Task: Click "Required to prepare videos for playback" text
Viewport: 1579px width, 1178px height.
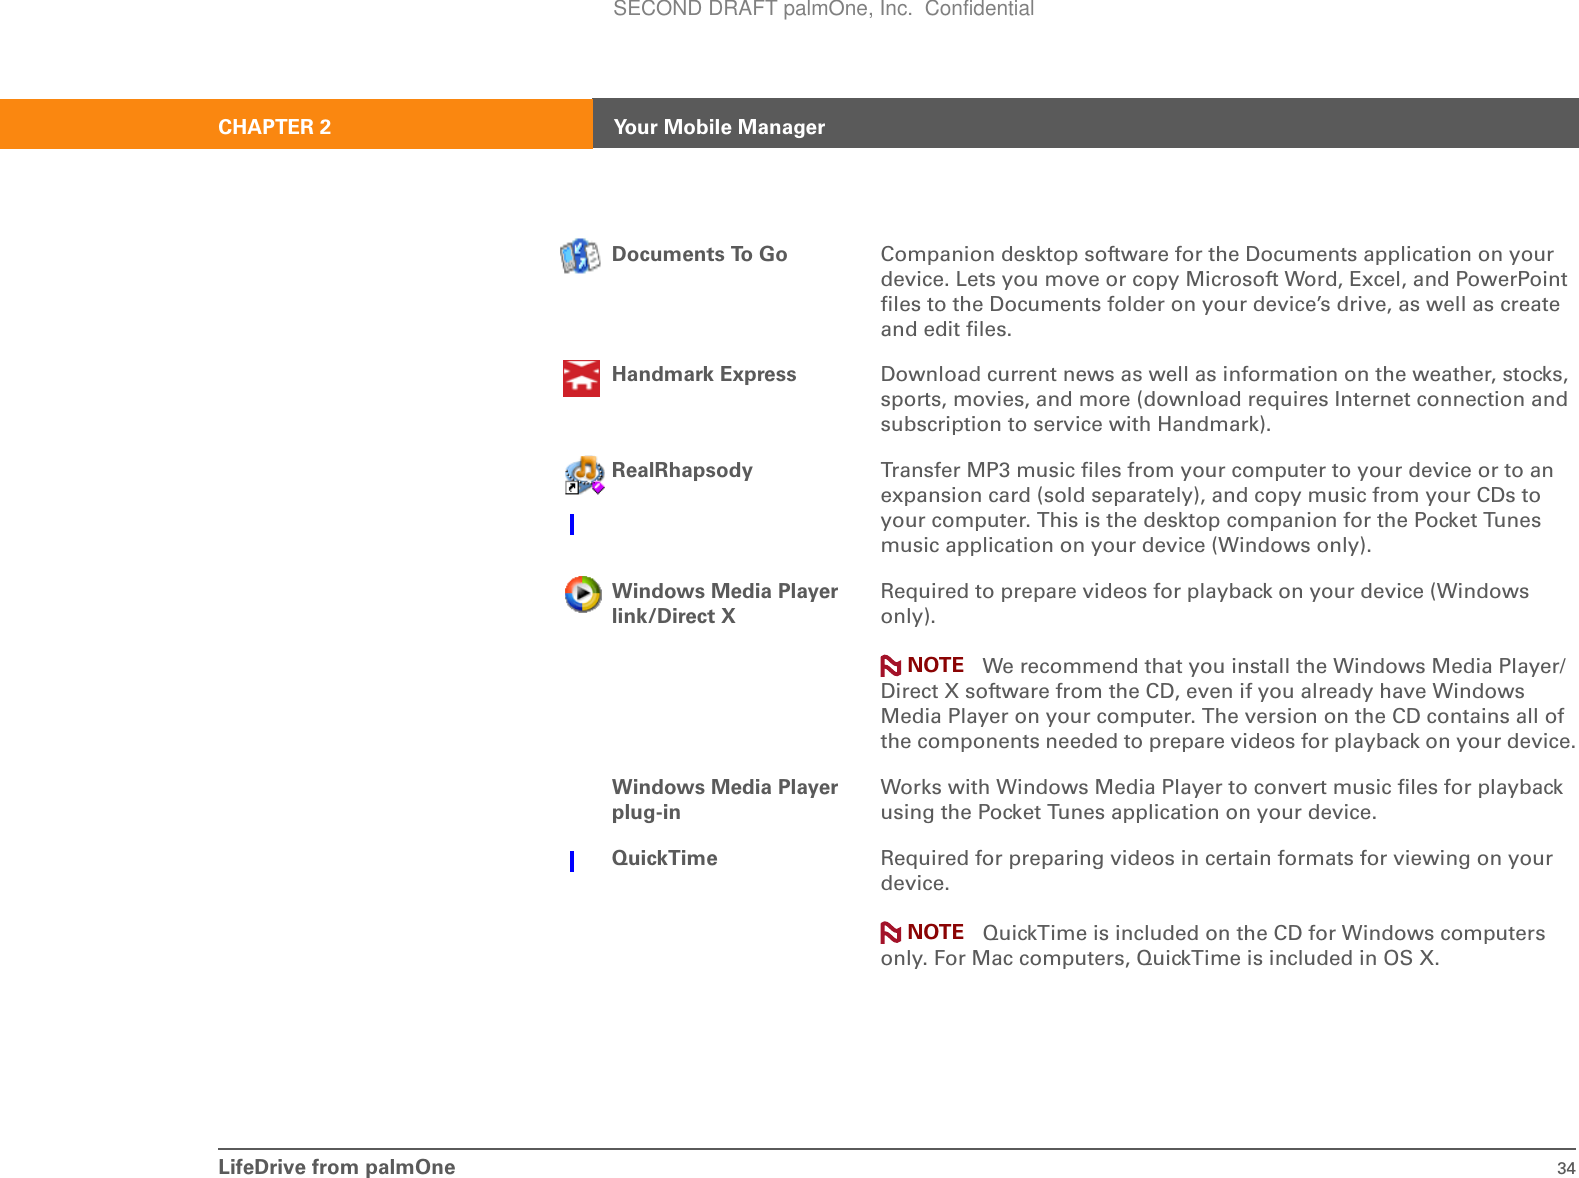Action: pos(1204,603)
